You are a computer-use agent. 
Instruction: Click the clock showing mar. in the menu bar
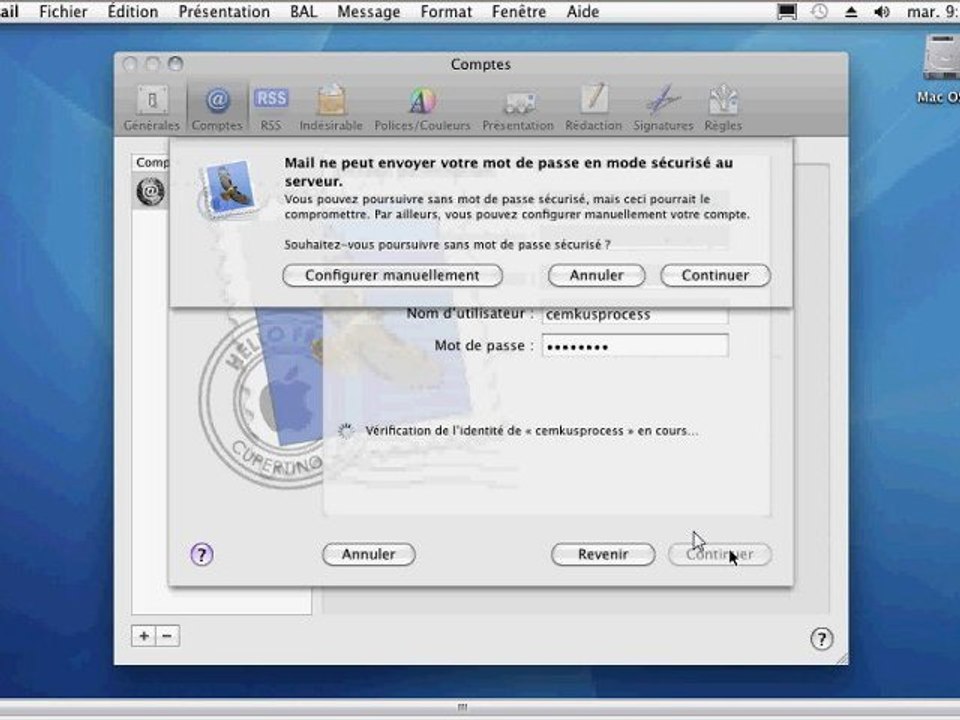933,12
